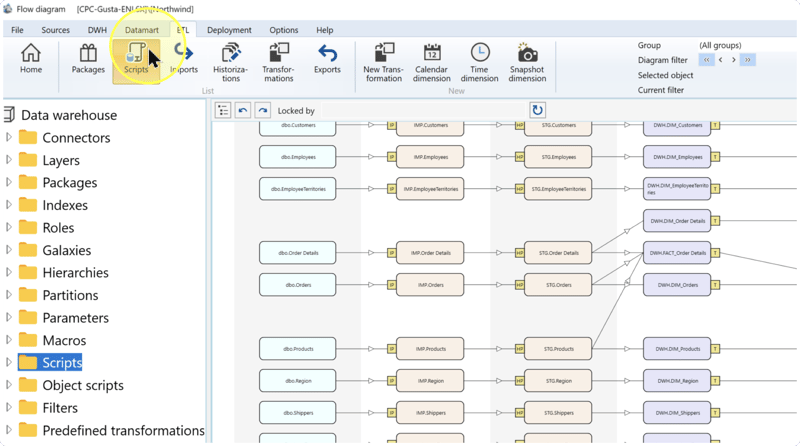Viewport: 800px width, 446px height.
Task: Switch to the Datamart tab
Action: click(141, 30)
